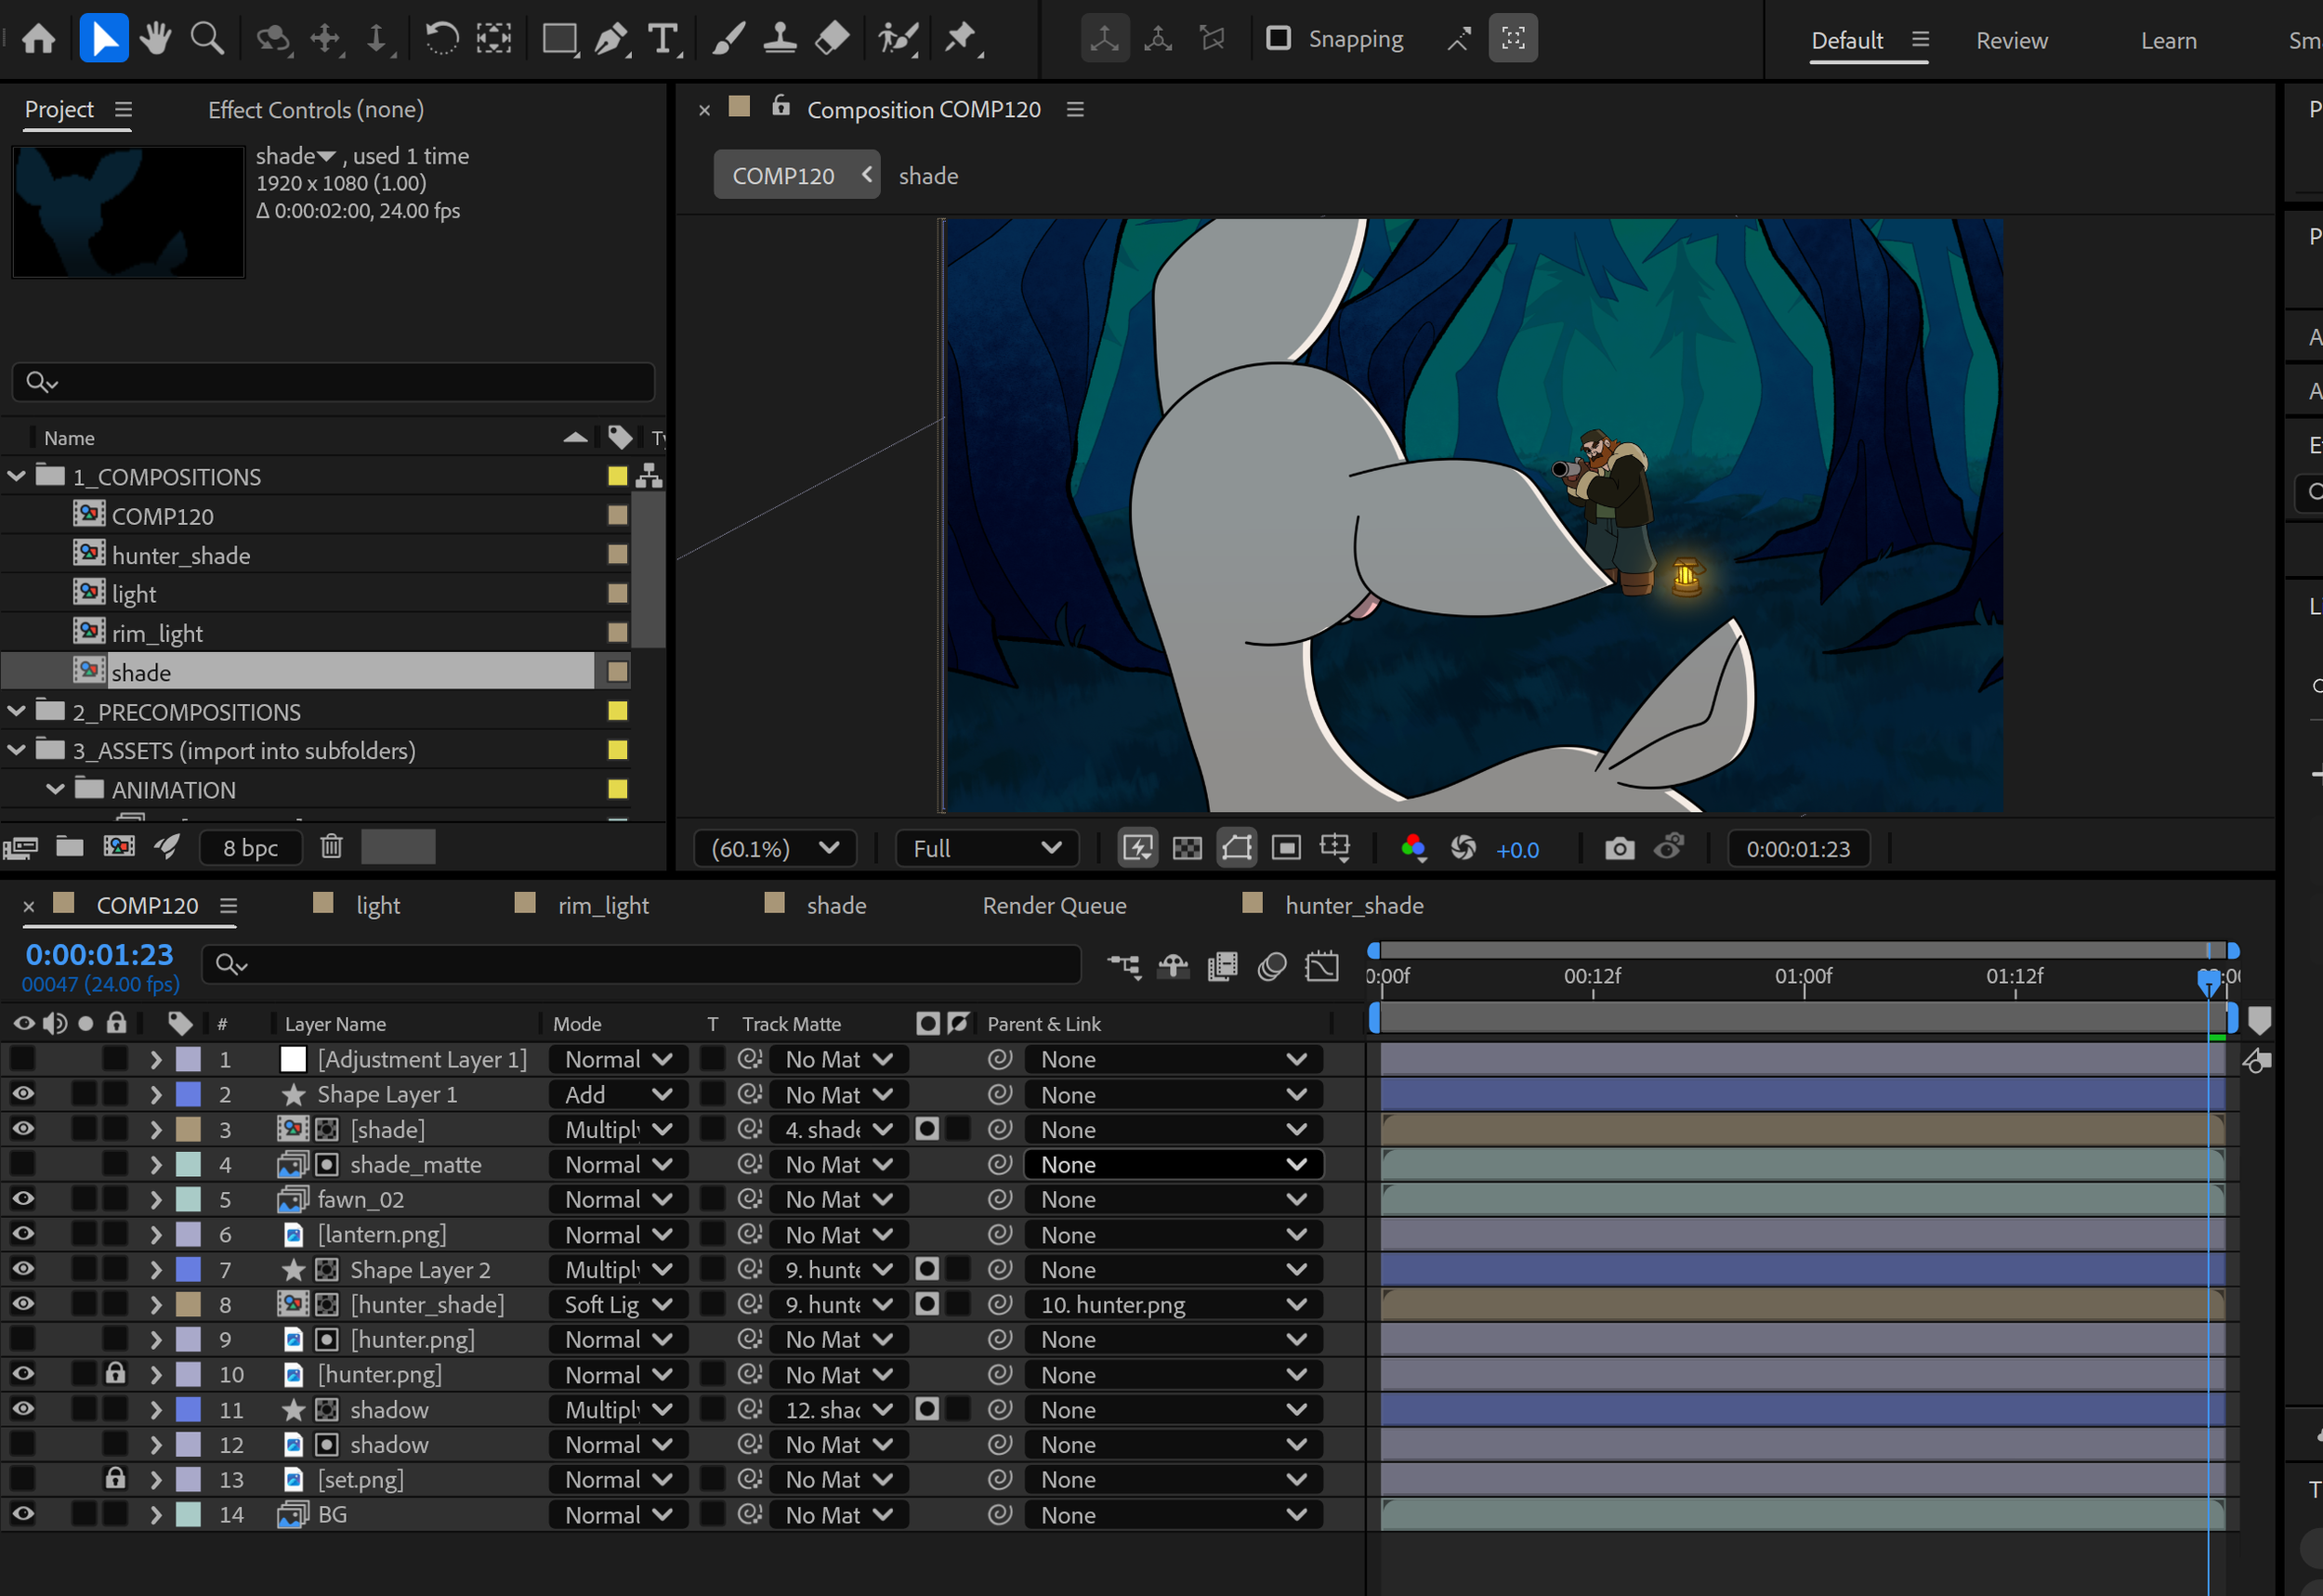The width and height of the screenshot is (2323, 1596).
Task: Toggle visibility of the BG layer
Action: tap(22, 1514)
